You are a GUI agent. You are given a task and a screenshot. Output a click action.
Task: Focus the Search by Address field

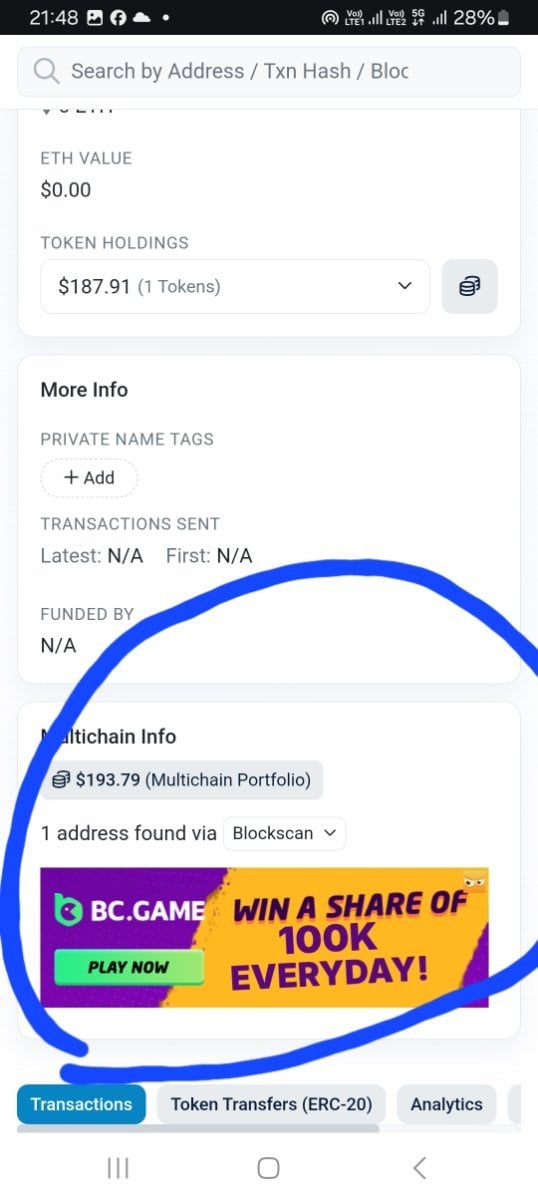(x=269, y=71)
